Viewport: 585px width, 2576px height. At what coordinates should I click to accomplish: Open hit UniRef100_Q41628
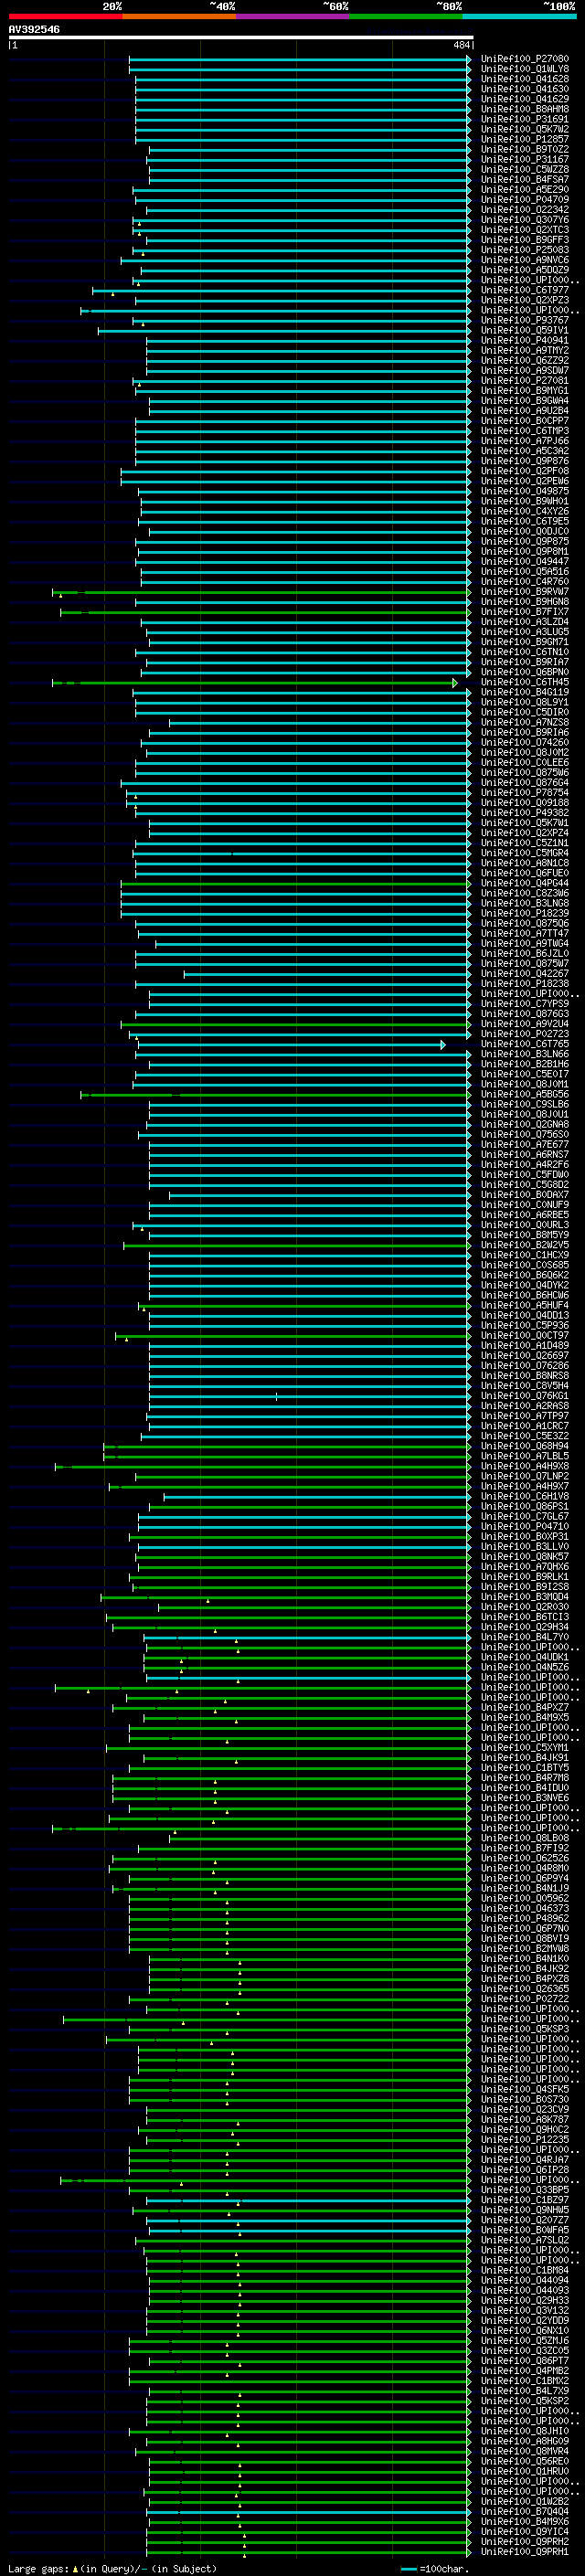[x=524, y=79]
